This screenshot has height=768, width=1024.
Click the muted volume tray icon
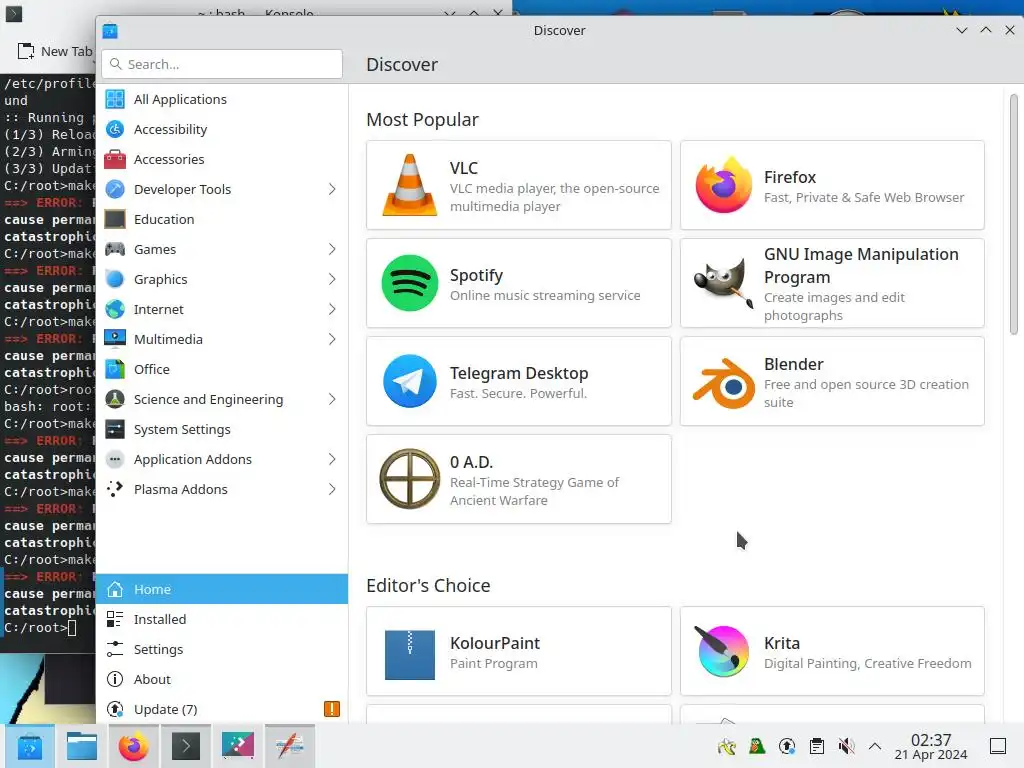coord(846,746)
